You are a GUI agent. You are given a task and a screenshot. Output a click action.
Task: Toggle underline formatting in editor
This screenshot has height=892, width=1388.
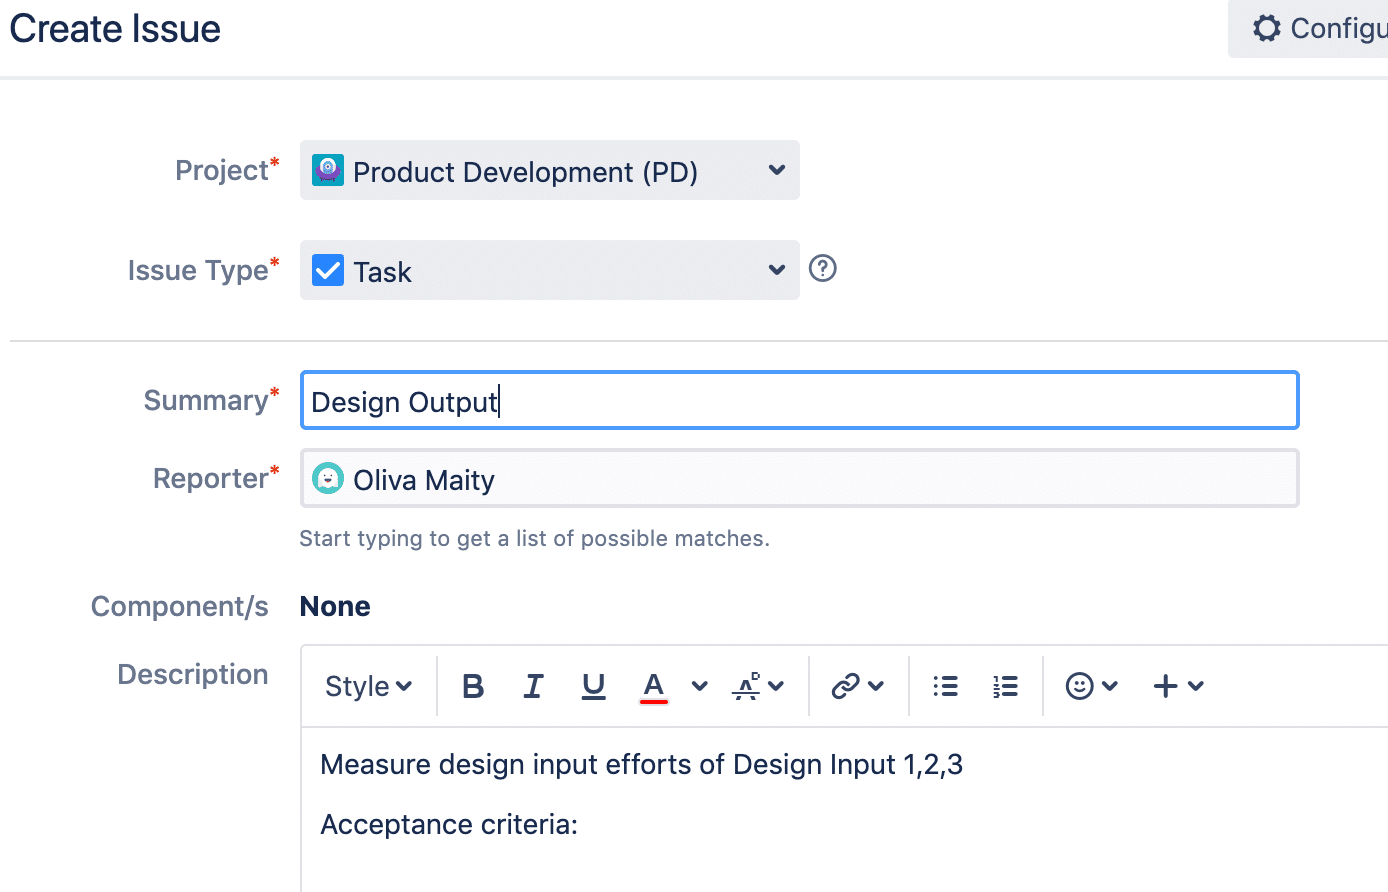(x=593, y=686)
